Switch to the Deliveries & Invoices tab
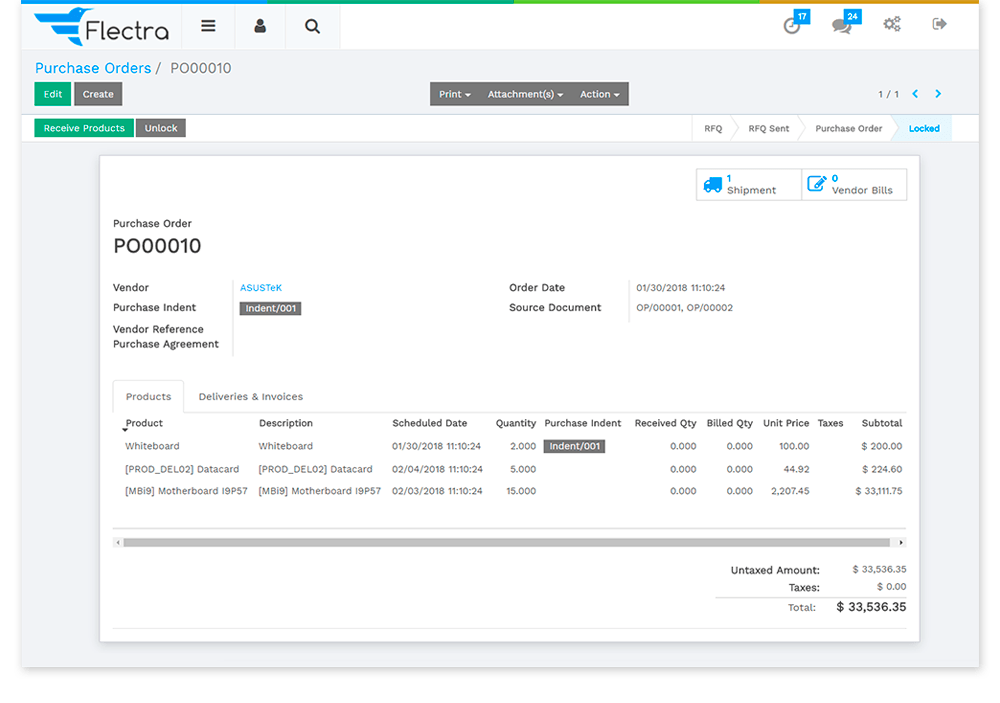The width and height of the screenshot is (1000, 703). click(250, 396)
